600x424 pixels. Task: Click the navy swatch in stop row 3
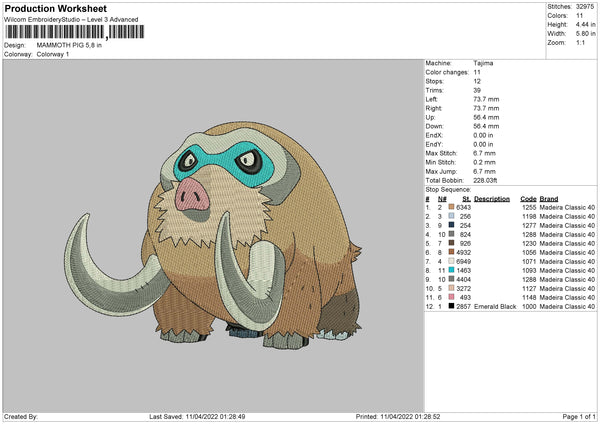click(x=451, y=225)
